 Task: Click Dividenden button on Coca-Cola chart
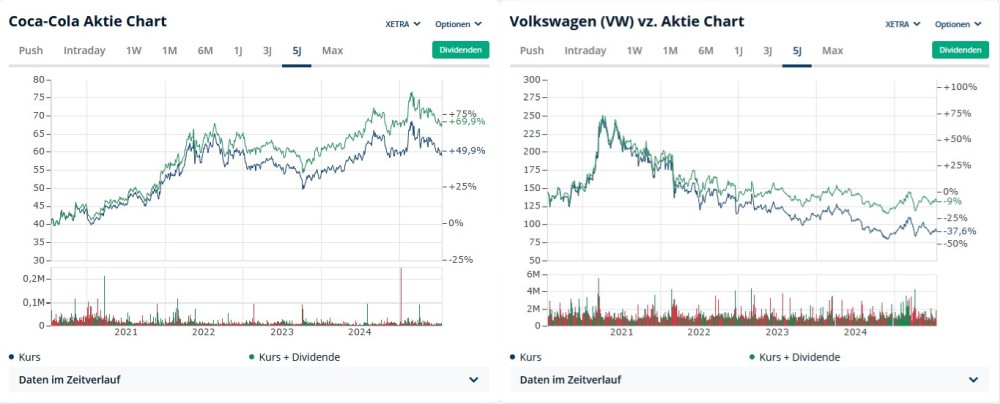[461, 50]
